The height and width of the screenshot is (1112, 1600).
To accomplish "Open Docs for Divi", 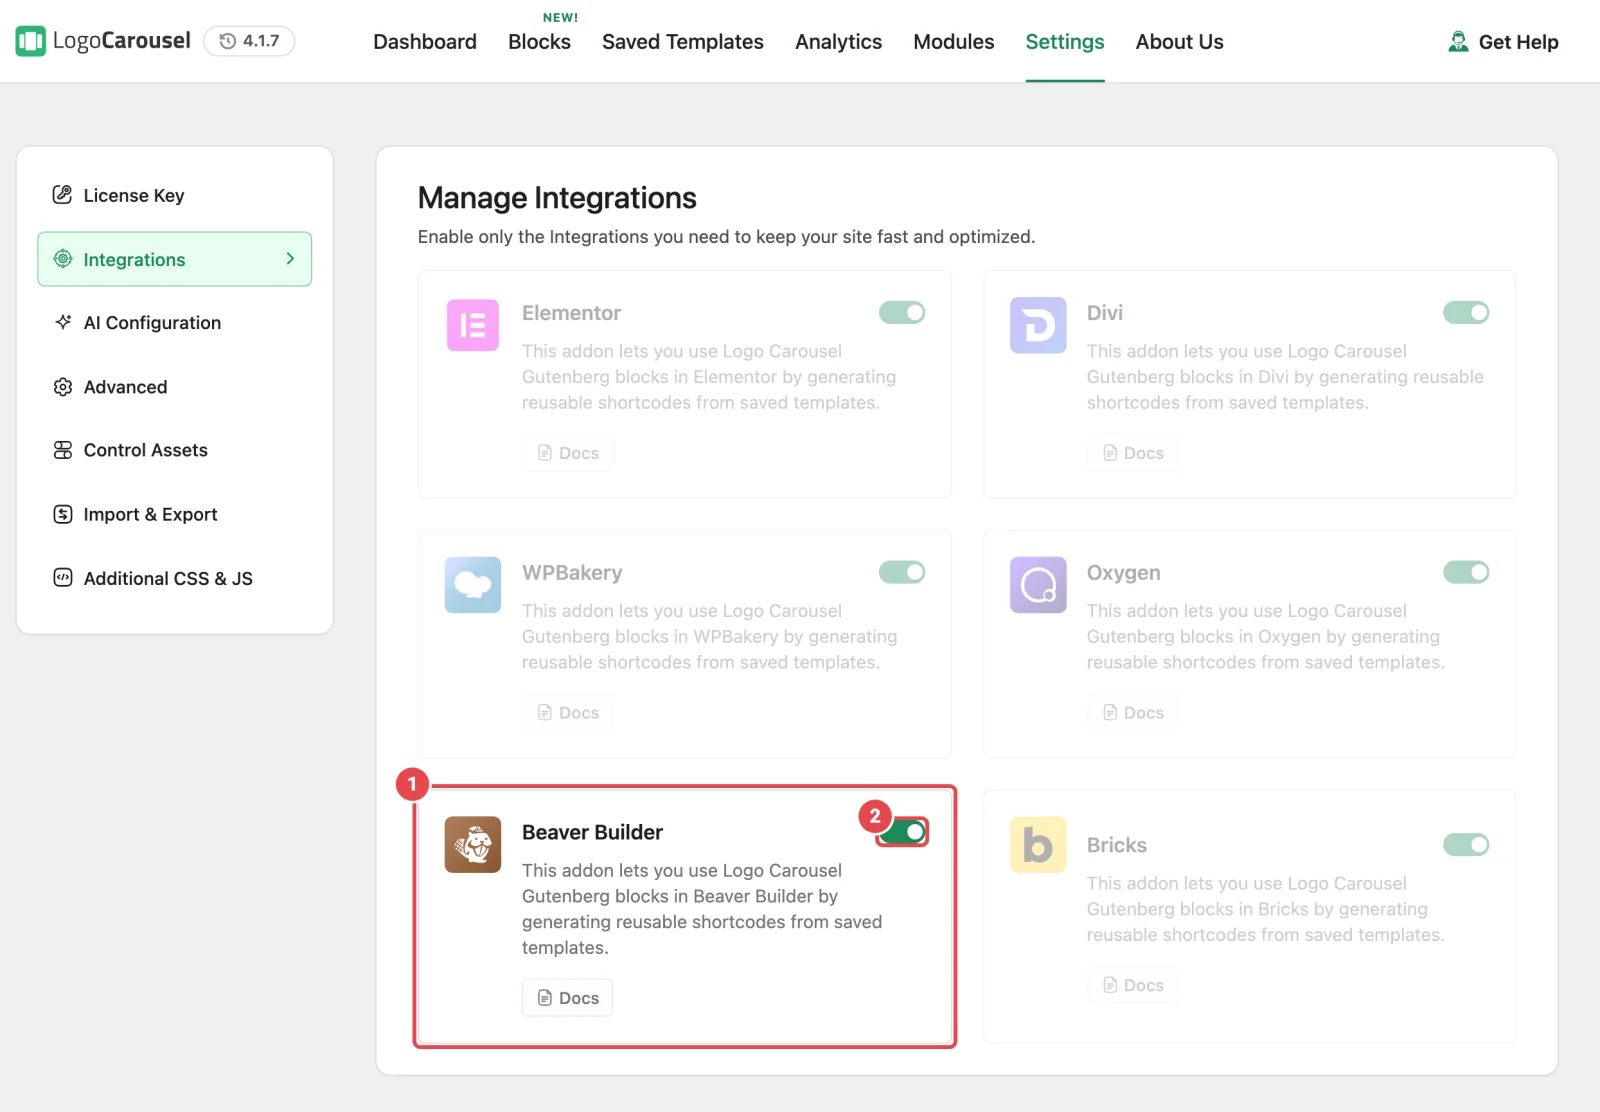I will (1132, 453).
